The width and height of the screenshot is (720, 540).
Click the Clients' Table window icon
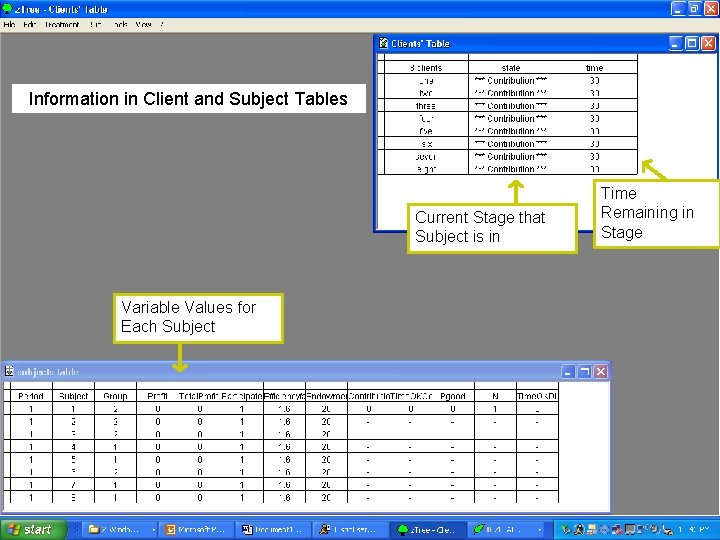click(x=383, y=44)
